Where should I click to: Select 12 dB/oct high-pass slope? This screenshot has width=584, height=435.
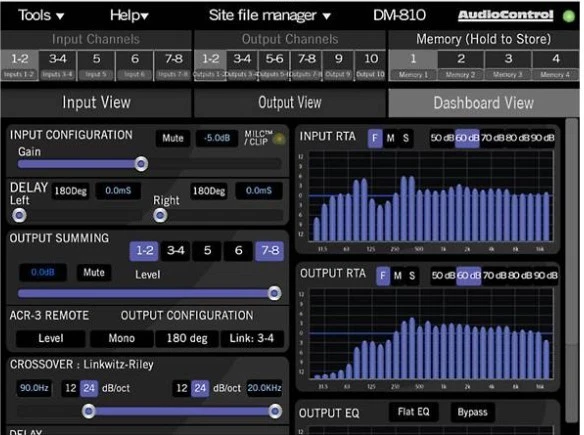tap(71, 388)
